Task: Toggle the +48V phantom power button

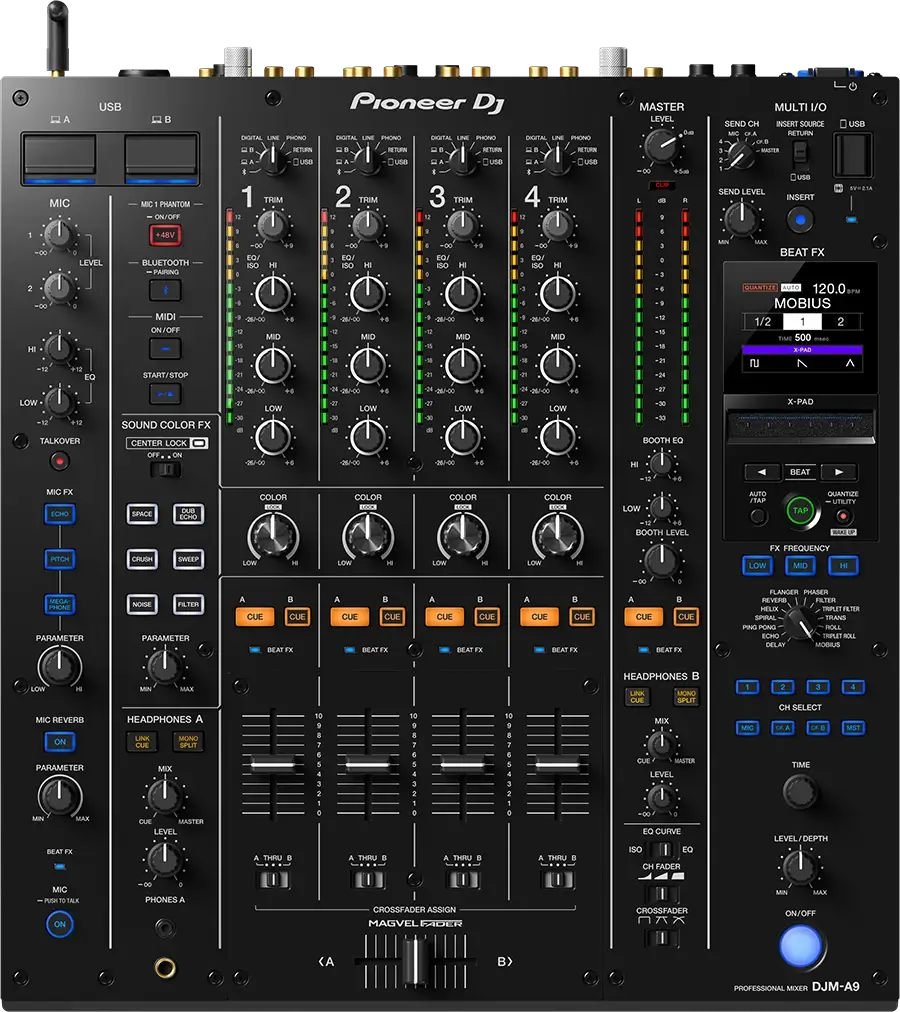Action: point(165,235)
